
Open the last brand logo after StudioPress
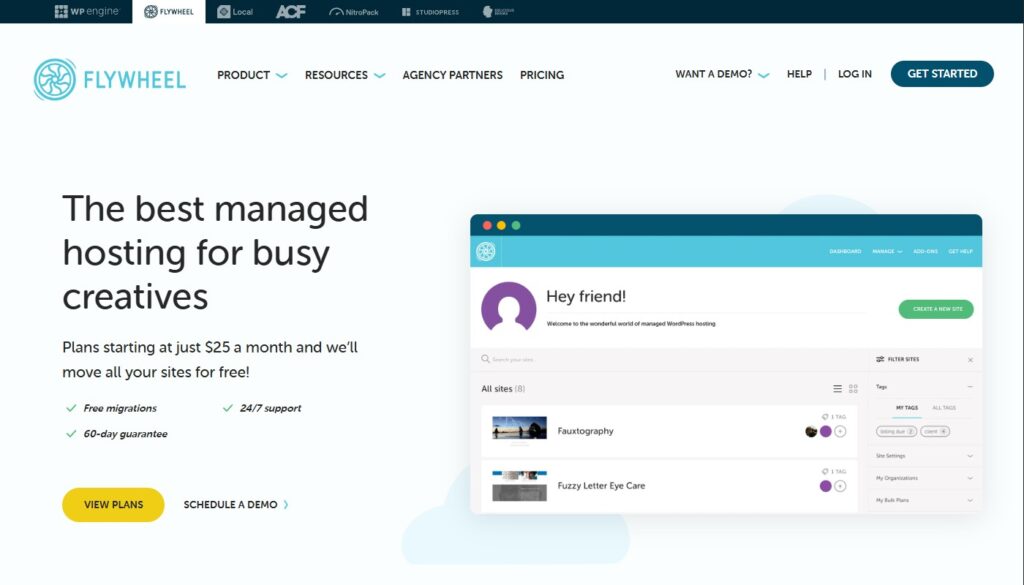[x=498, y=12]
